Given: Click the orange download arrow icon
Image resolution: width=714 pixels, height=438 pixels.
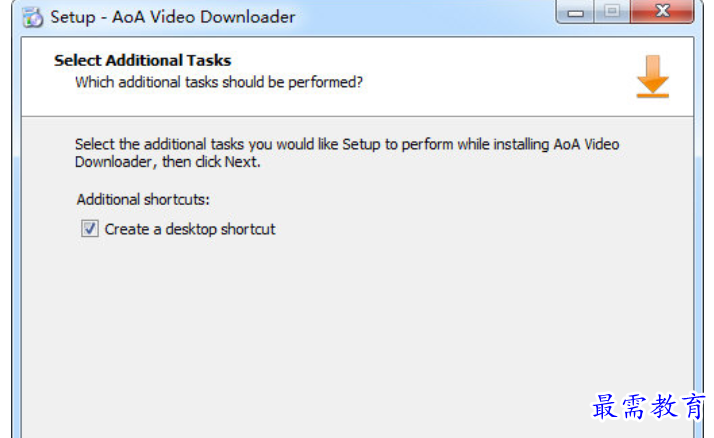Looking at the screenshot, I should click(x=653, y=76).
